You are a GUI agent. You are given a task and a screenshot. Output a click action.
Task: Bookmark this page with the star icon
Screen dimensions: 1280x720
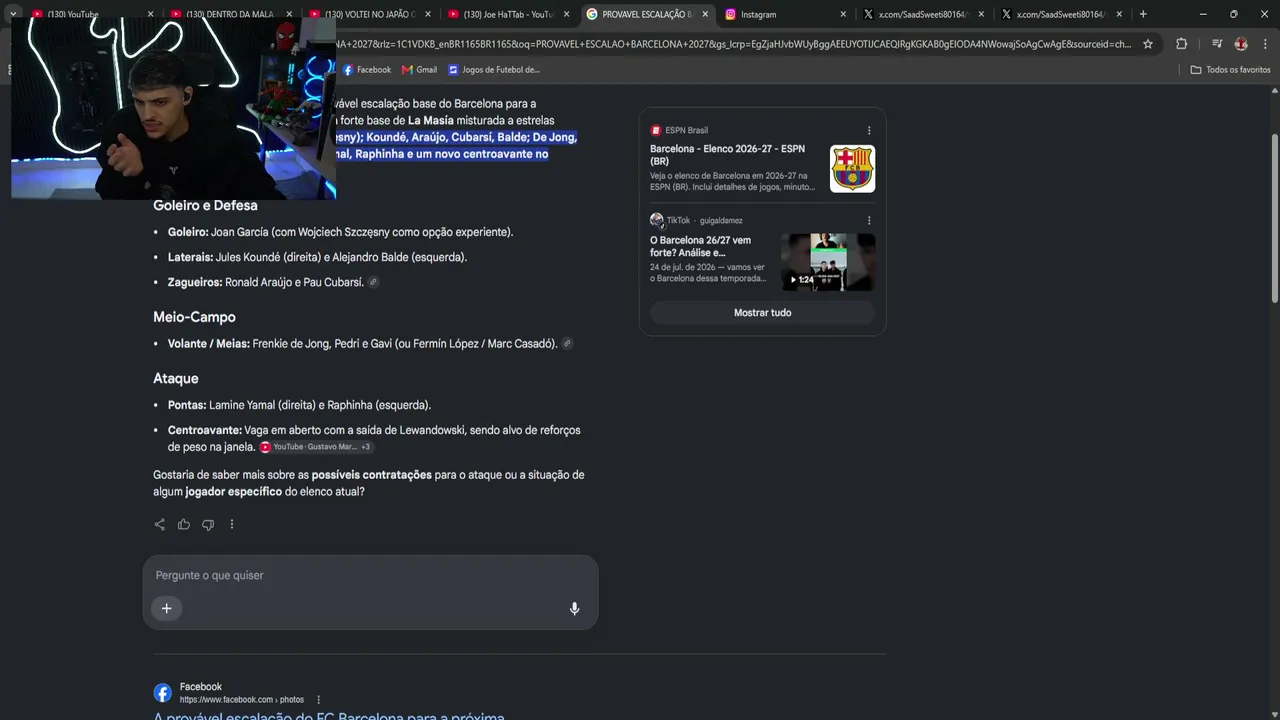point(1148,44)
